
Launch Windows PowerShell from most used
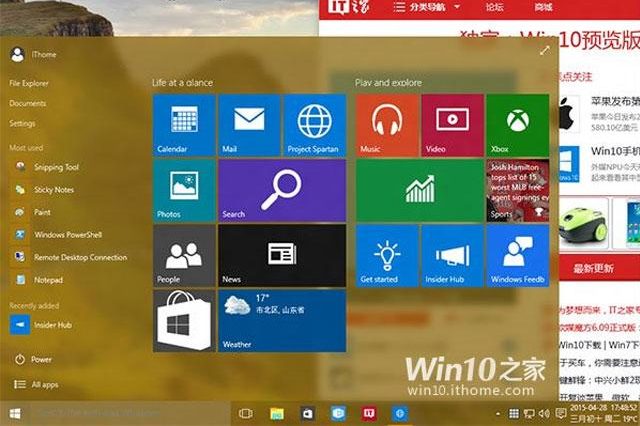(58, 235)
